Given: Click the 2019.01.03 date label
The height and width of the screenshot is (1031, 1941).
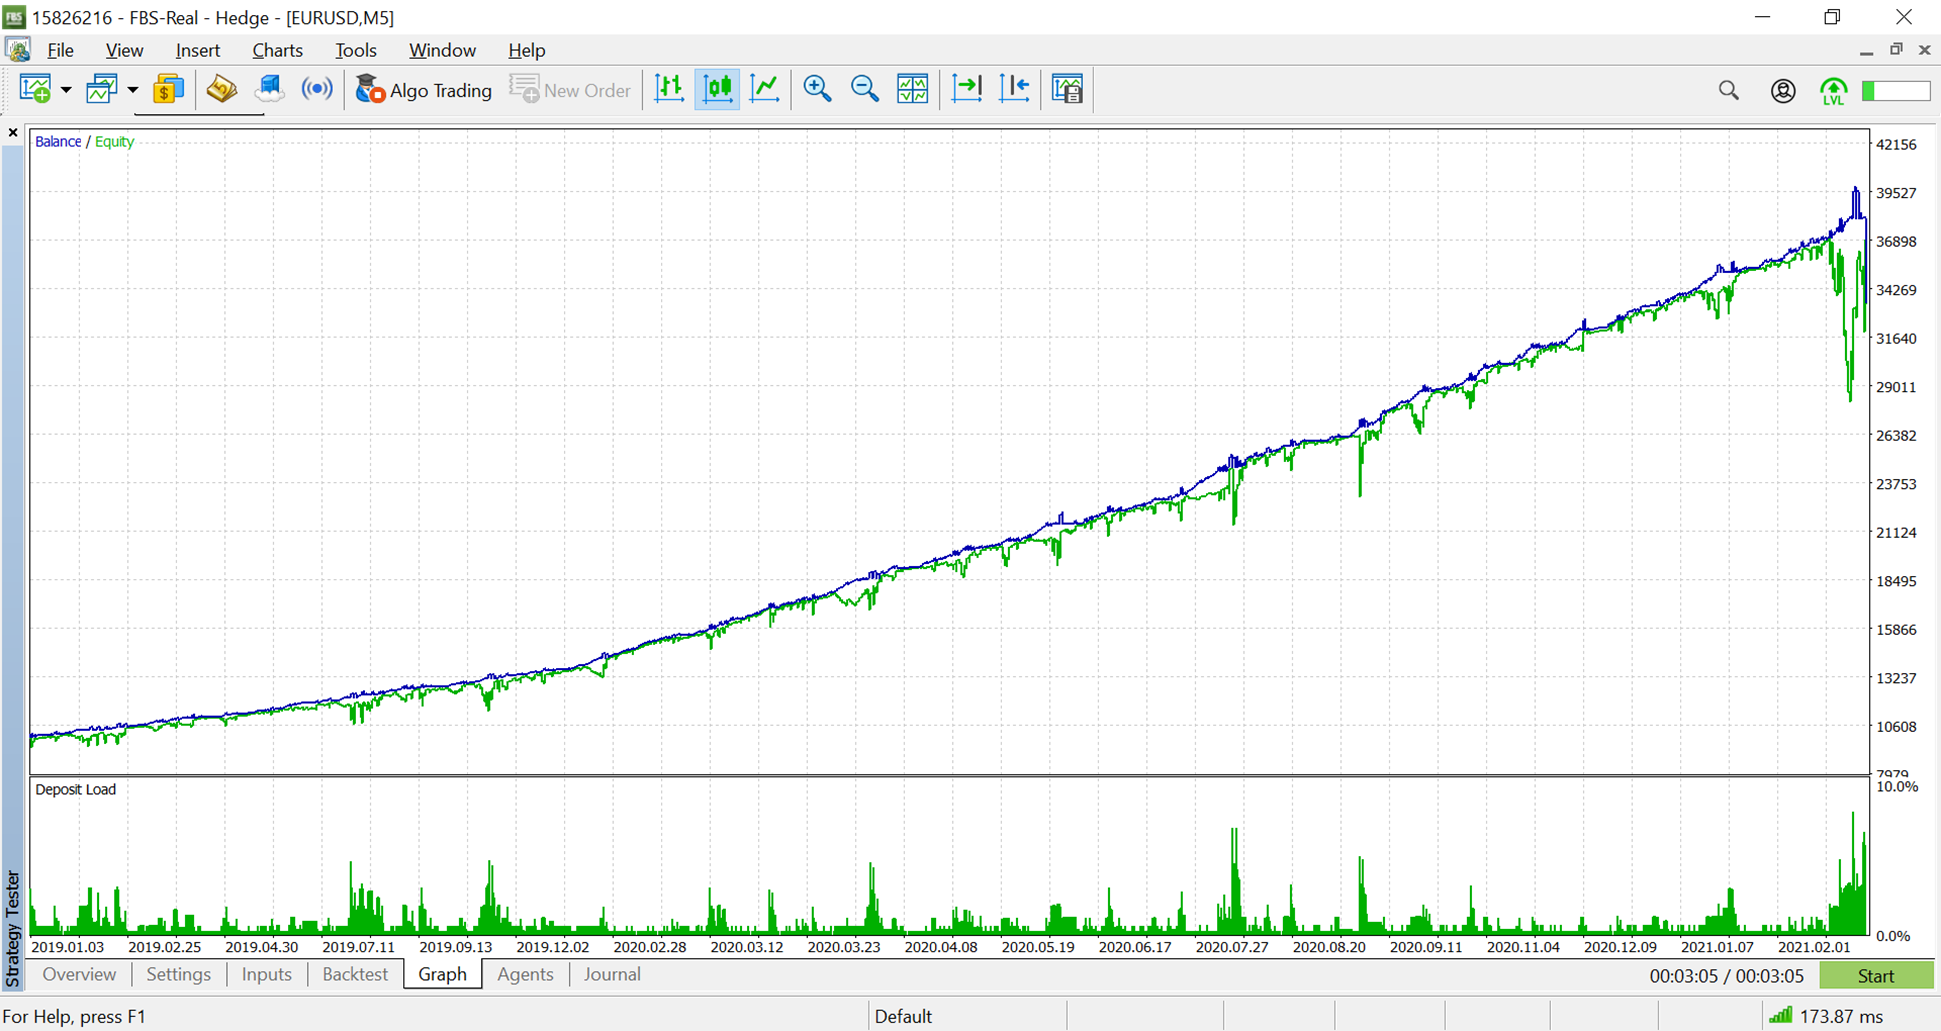Looking at the screenshot, I should pos(68,947).
